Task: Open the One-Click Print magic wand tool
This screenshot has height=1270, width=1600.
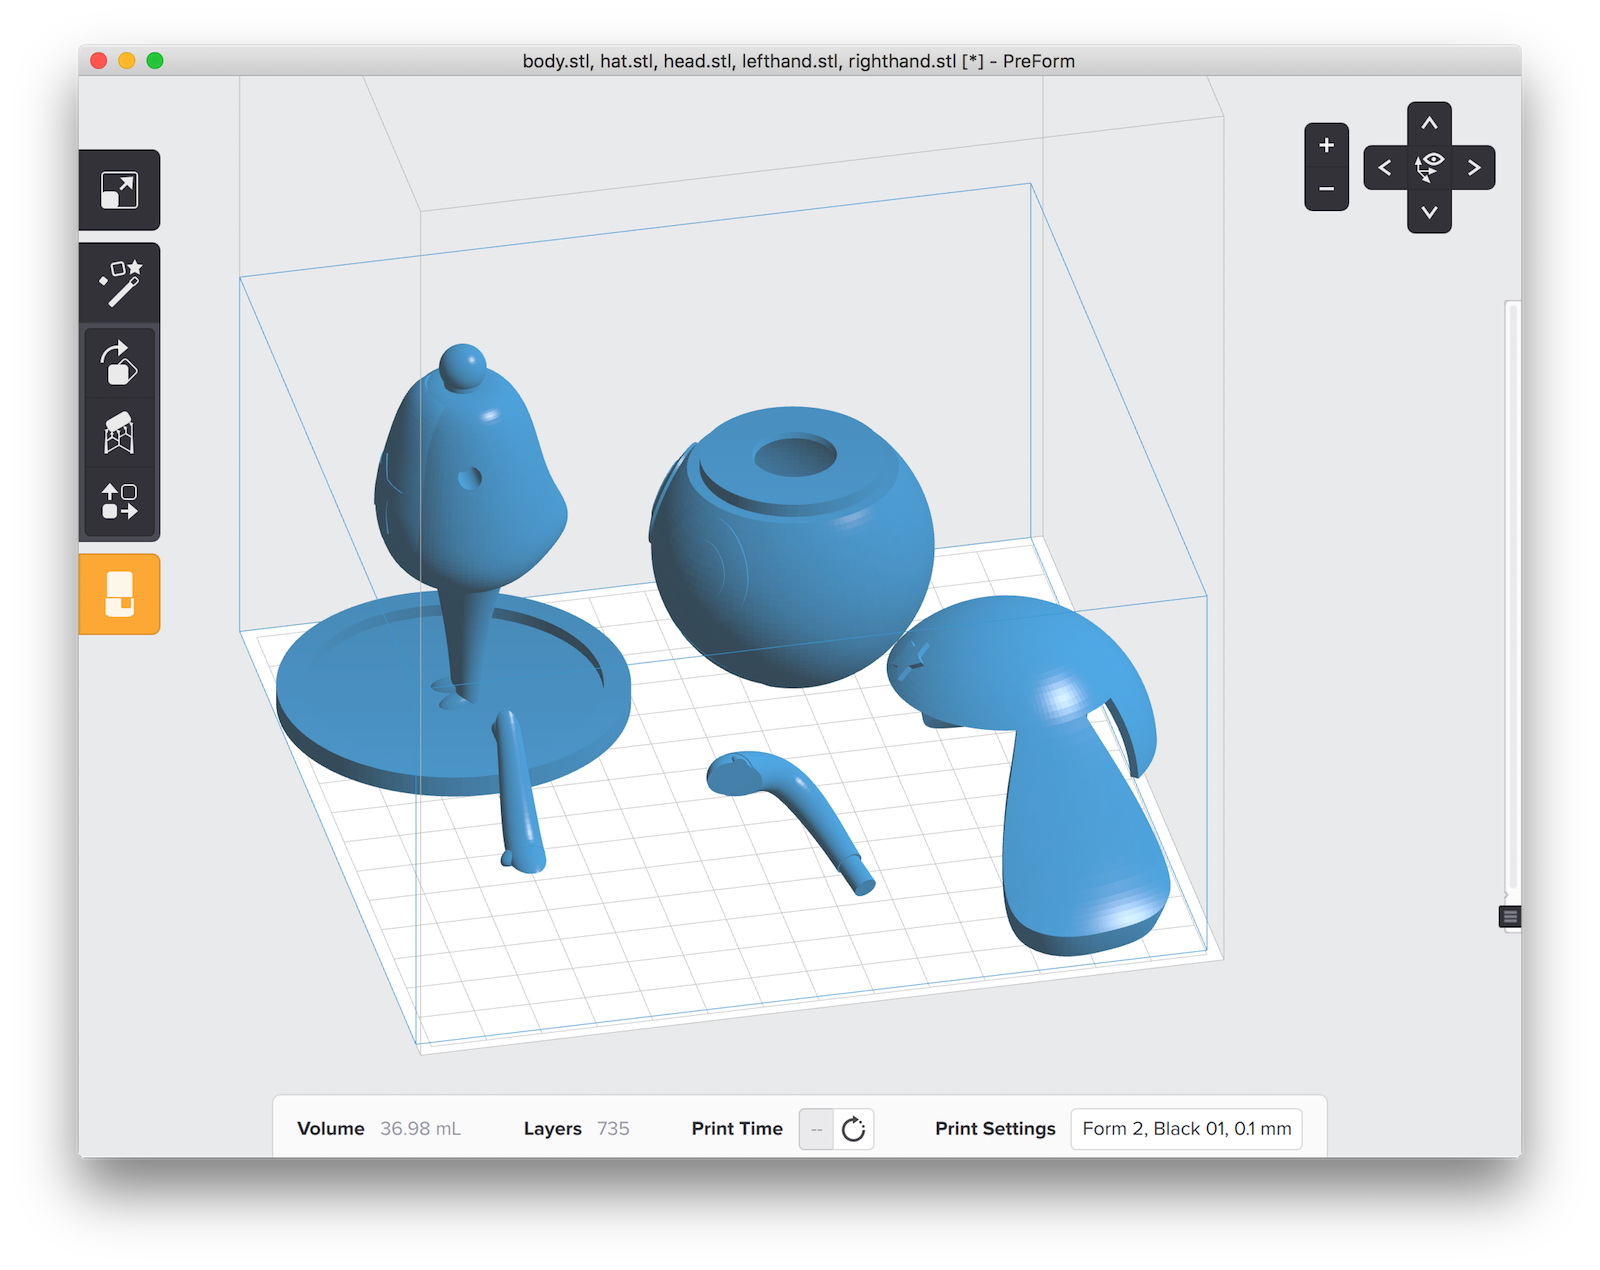Action: tap(119, 283)
